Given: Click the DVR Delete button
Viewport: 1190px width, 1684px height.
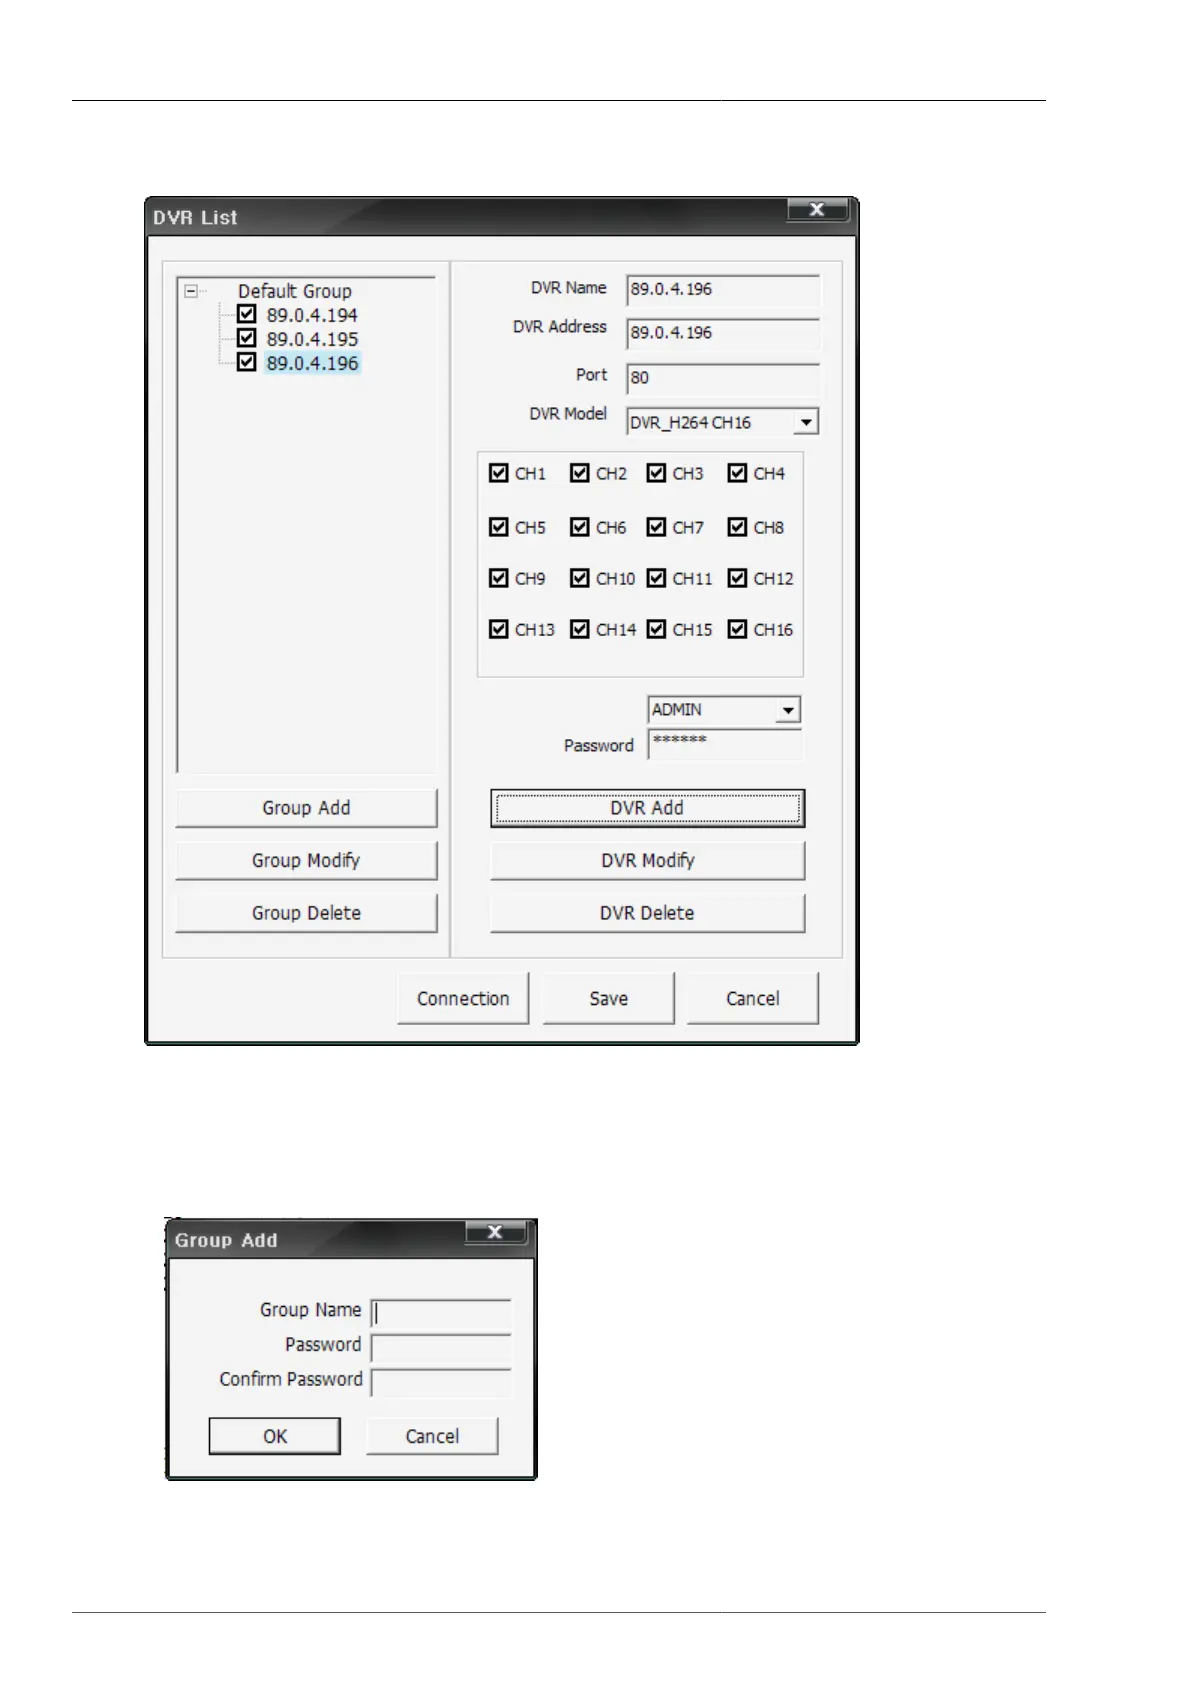Looking at the screenshot, I should pyautogui.click(x=647, y=913).
